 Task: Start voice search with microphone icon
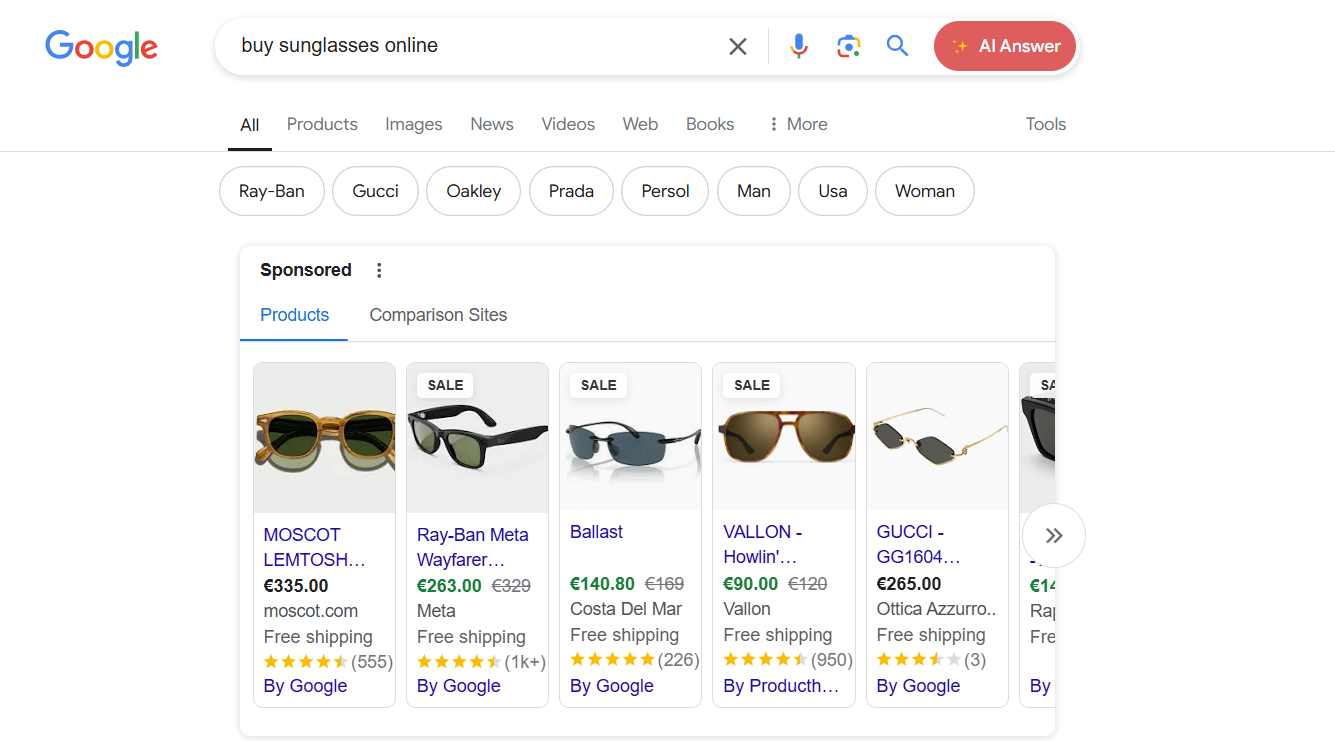pyautogui.click(x=798, y=46)
